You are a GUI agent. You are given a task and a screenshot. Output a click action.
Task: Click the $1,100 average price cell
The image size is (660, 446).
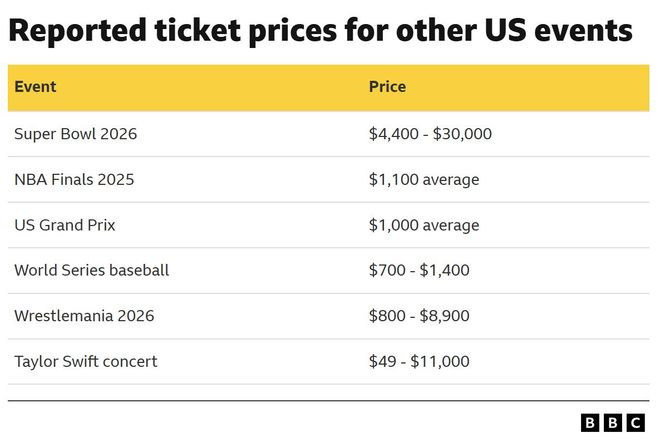click(x=424, y=180)
